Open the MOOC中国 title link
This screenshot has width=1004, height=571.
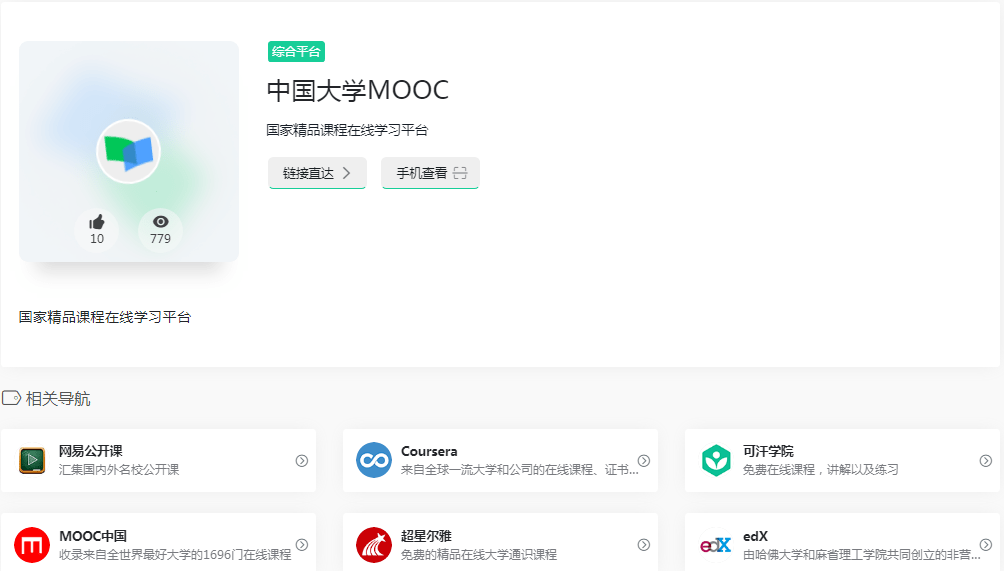point(93,536)
